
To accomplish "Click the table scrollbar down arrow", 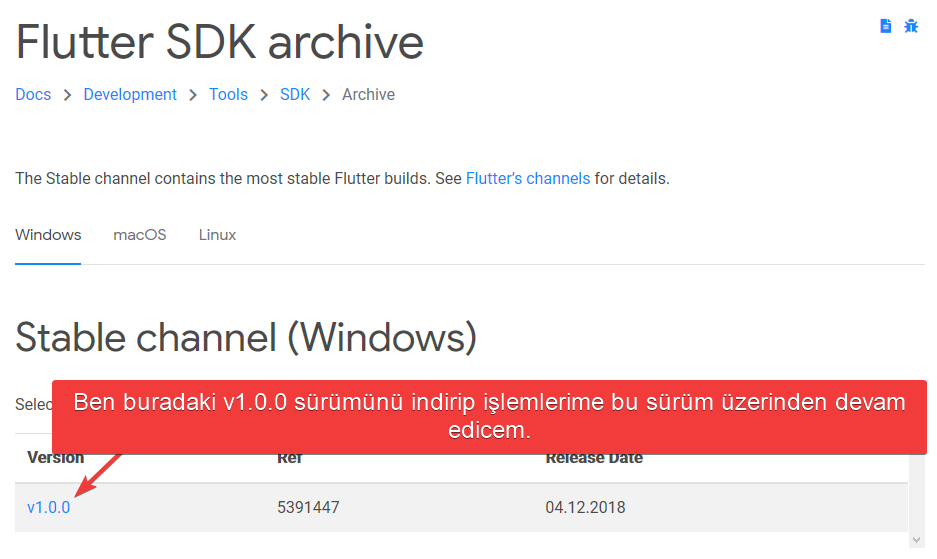I will coord(916,540).
